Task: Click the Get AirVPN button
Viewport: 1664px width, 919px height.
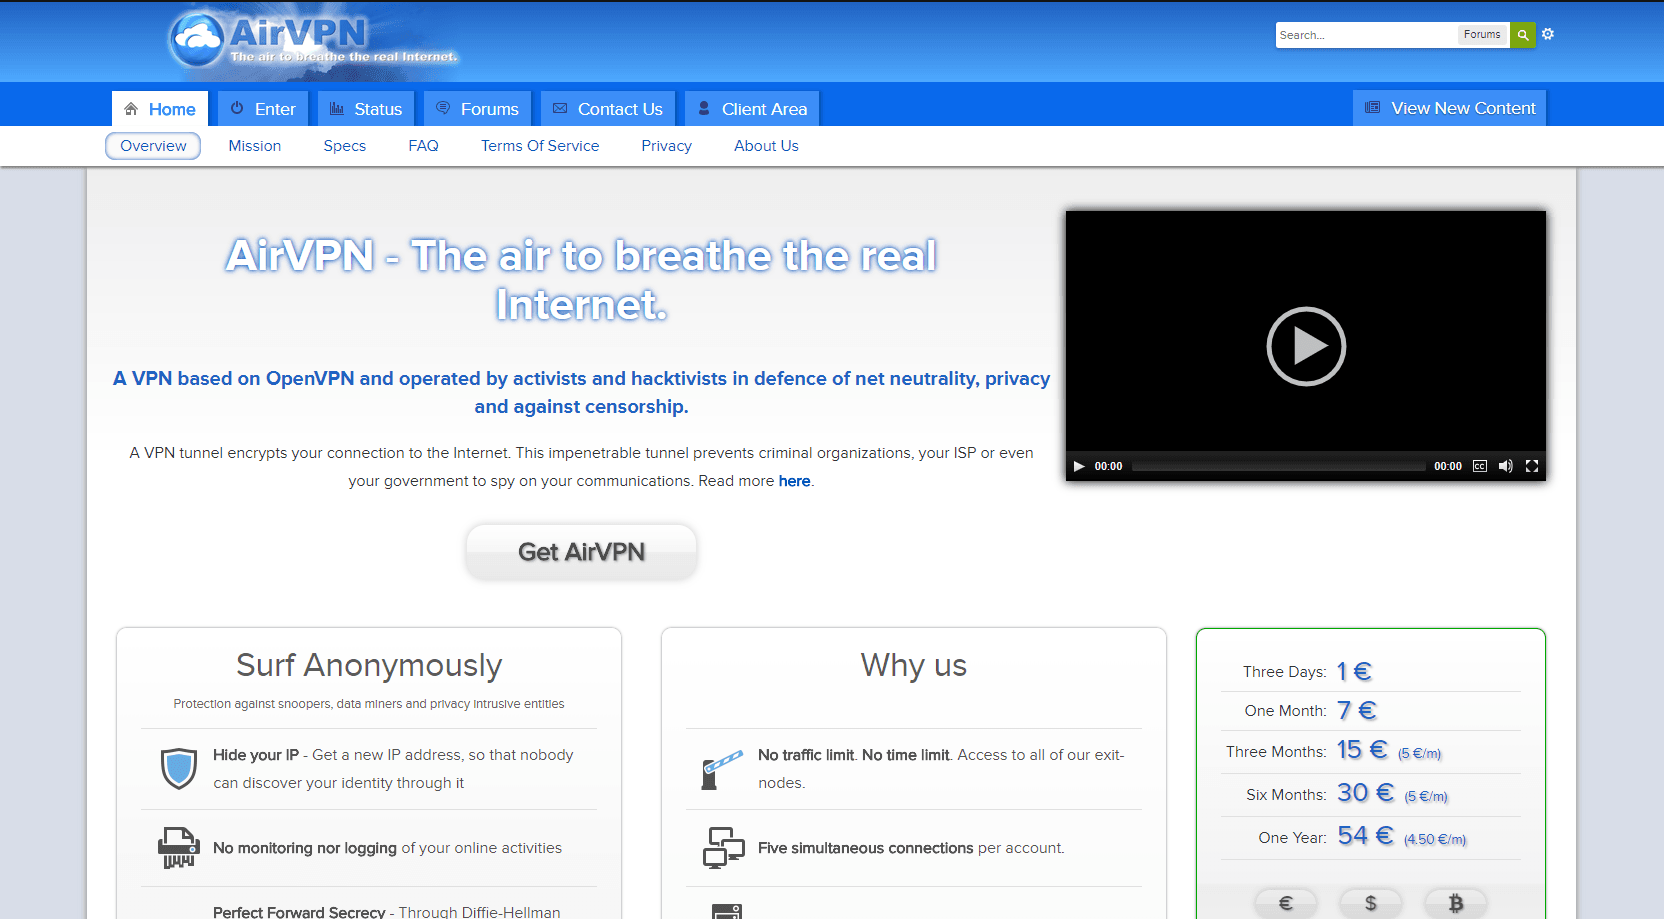Action: [x=581, y=552]
